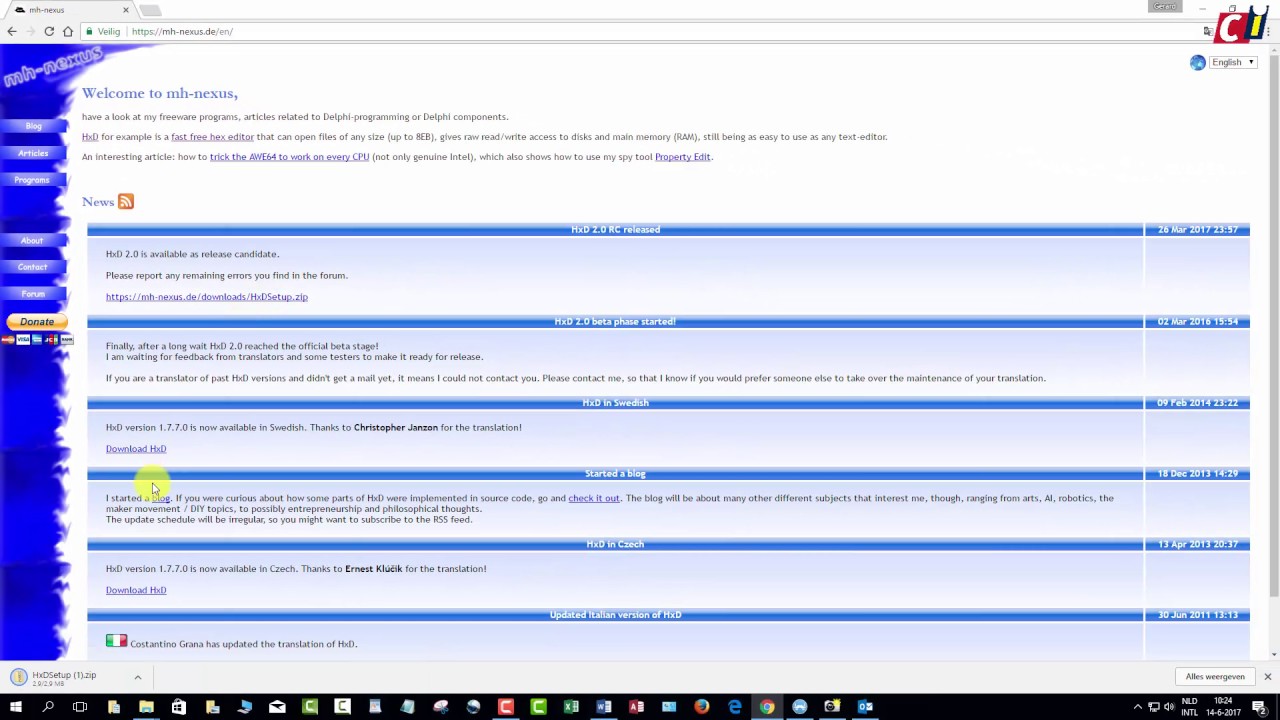Click the NLD INTL keyboard language indicator
This screenshot has width=1280, height=720.
(x=1190, y=707)
